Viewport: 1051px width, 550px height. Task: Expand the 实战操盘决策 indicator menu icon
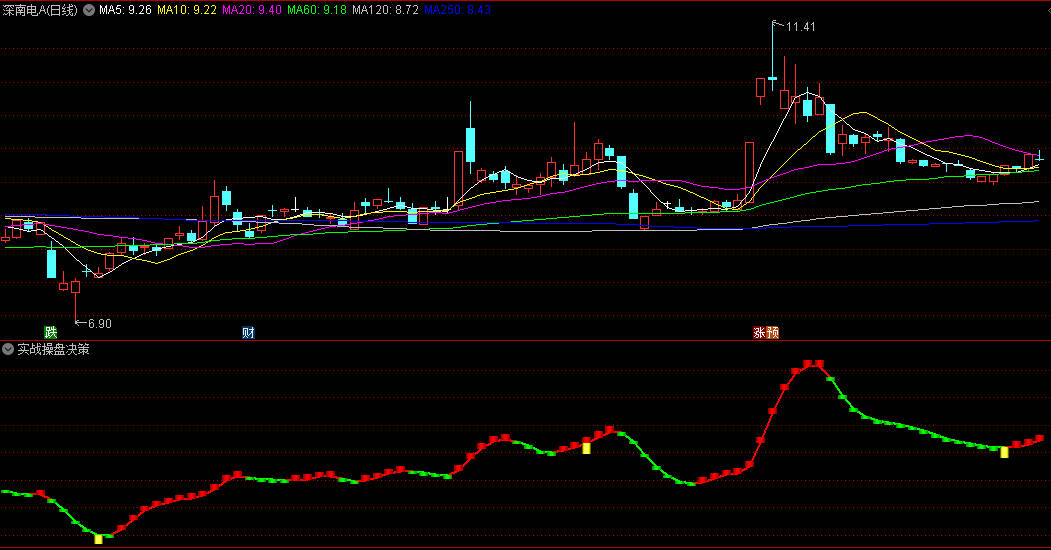(x=8, y=349)
